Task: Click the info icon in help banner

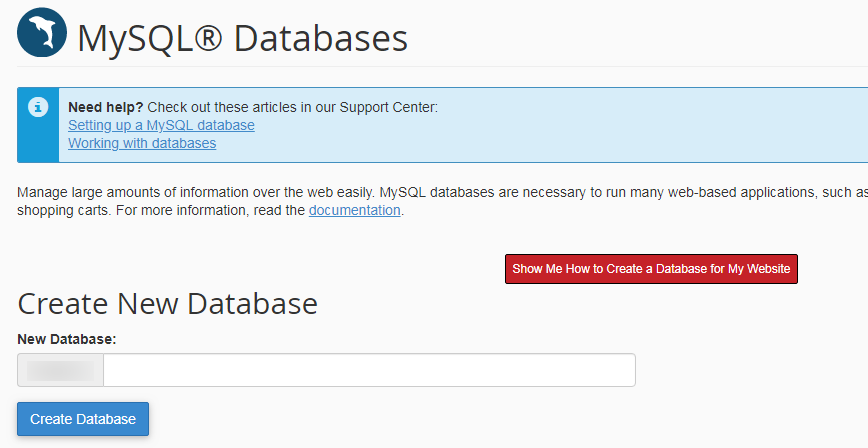Action: pos(38,106)
